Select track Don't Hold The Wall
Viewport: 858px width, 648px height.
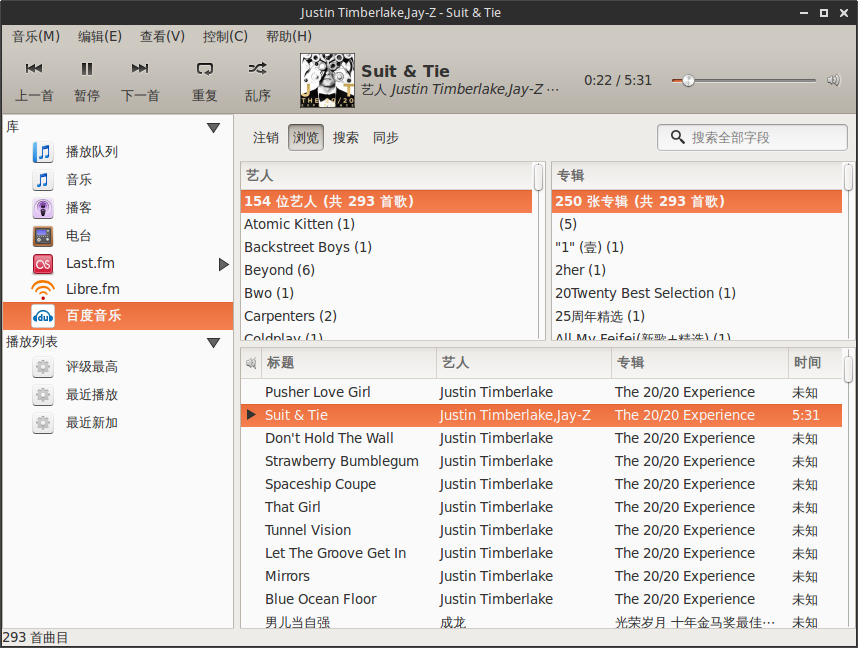[x=541, y=438]
